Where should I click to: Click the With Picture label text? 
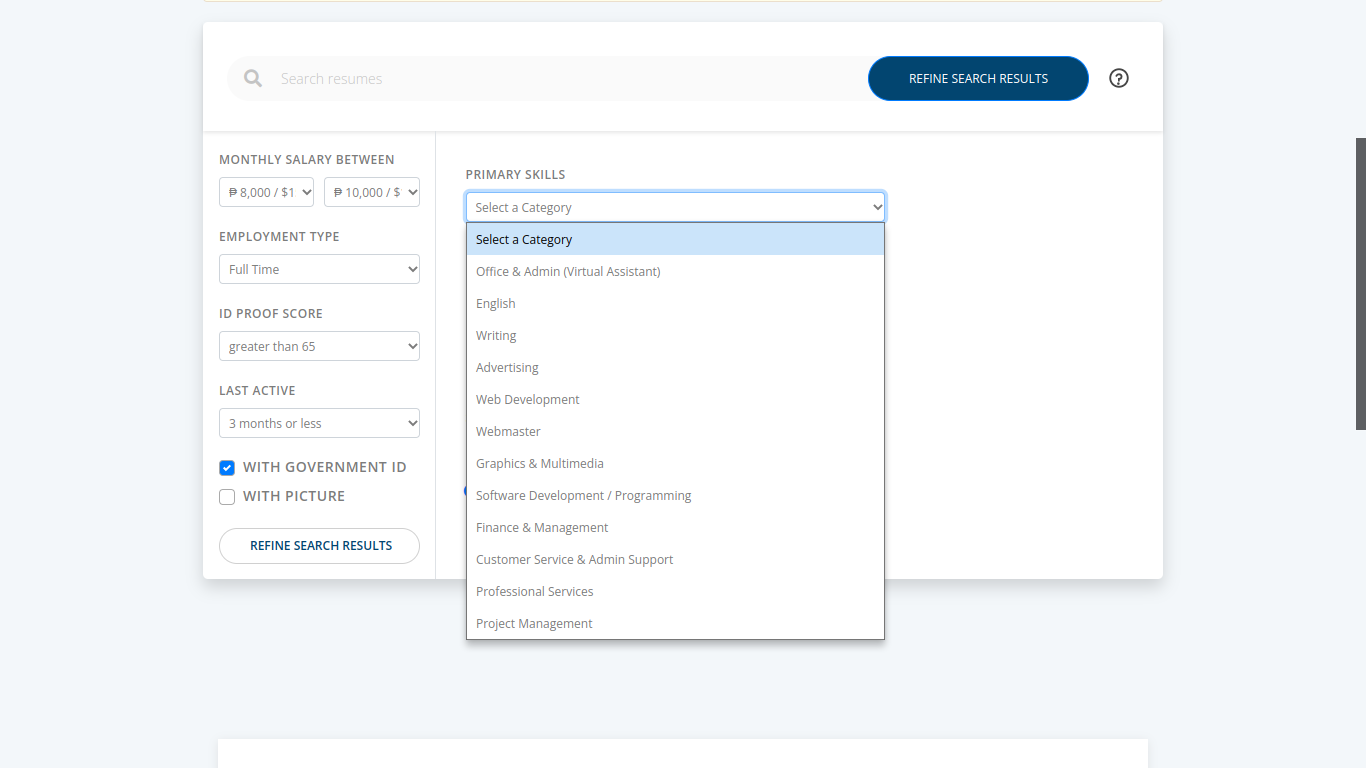coord(294,496)
